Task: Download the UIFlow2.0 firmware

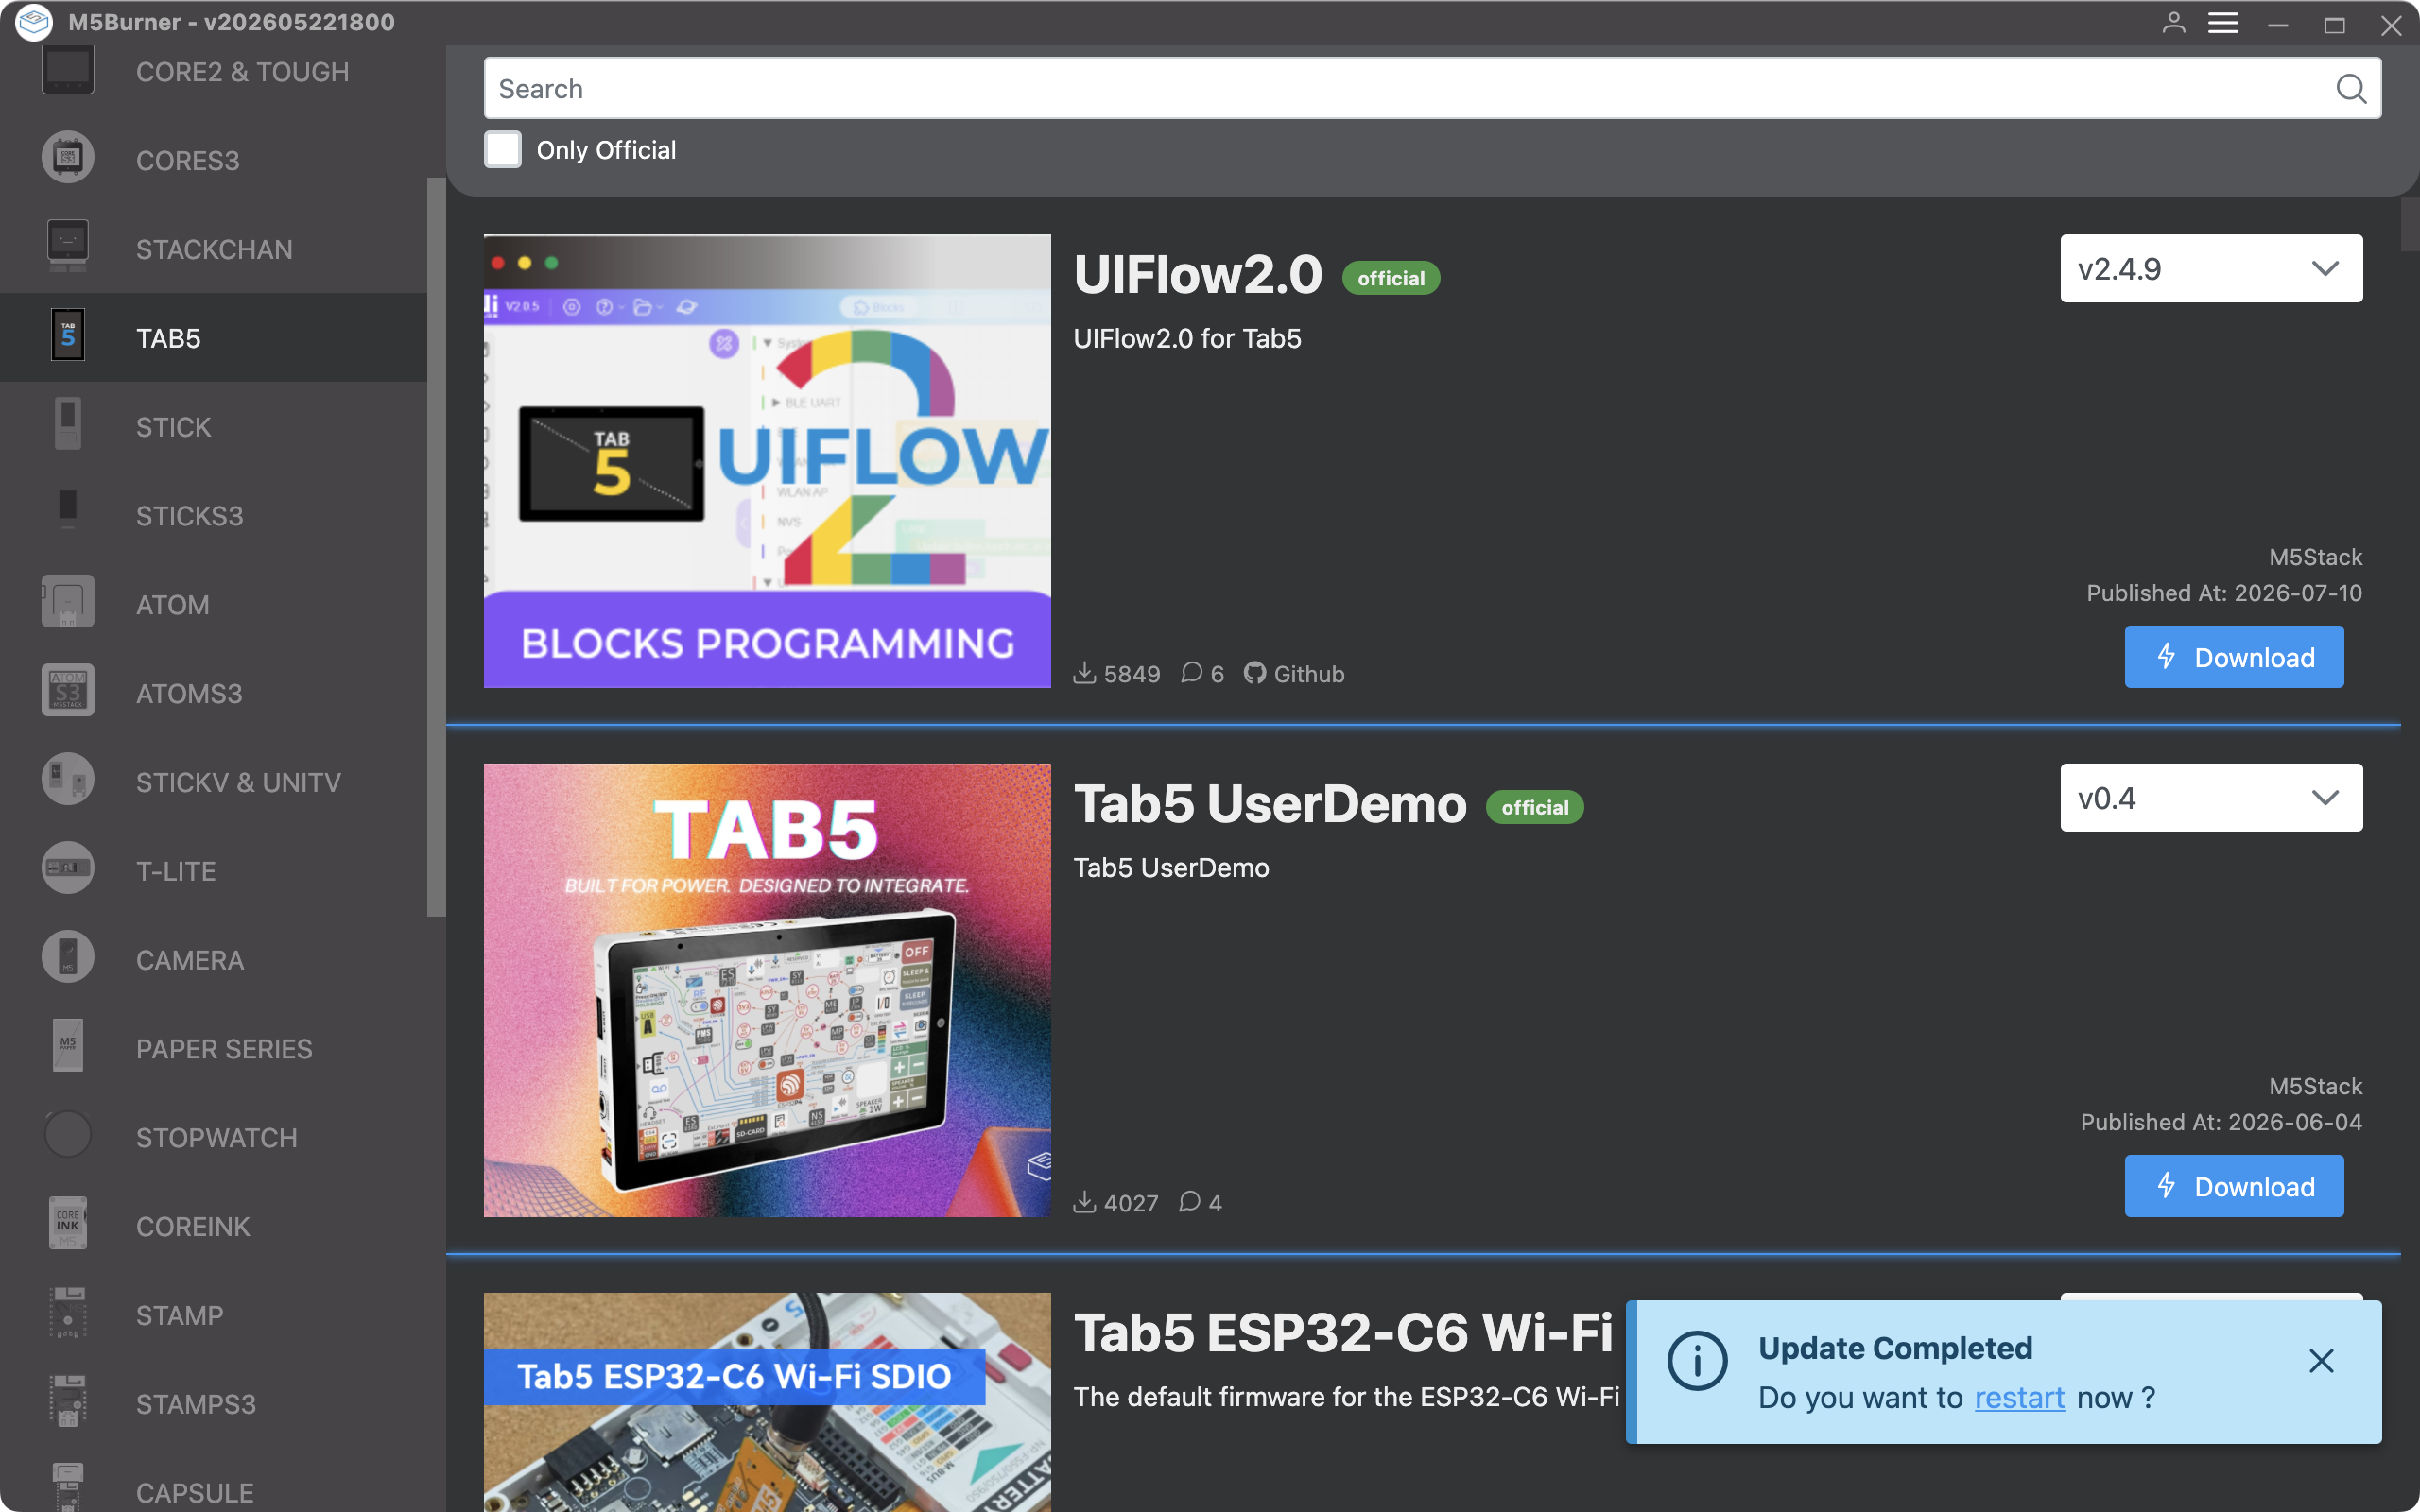Action: 2234,657
